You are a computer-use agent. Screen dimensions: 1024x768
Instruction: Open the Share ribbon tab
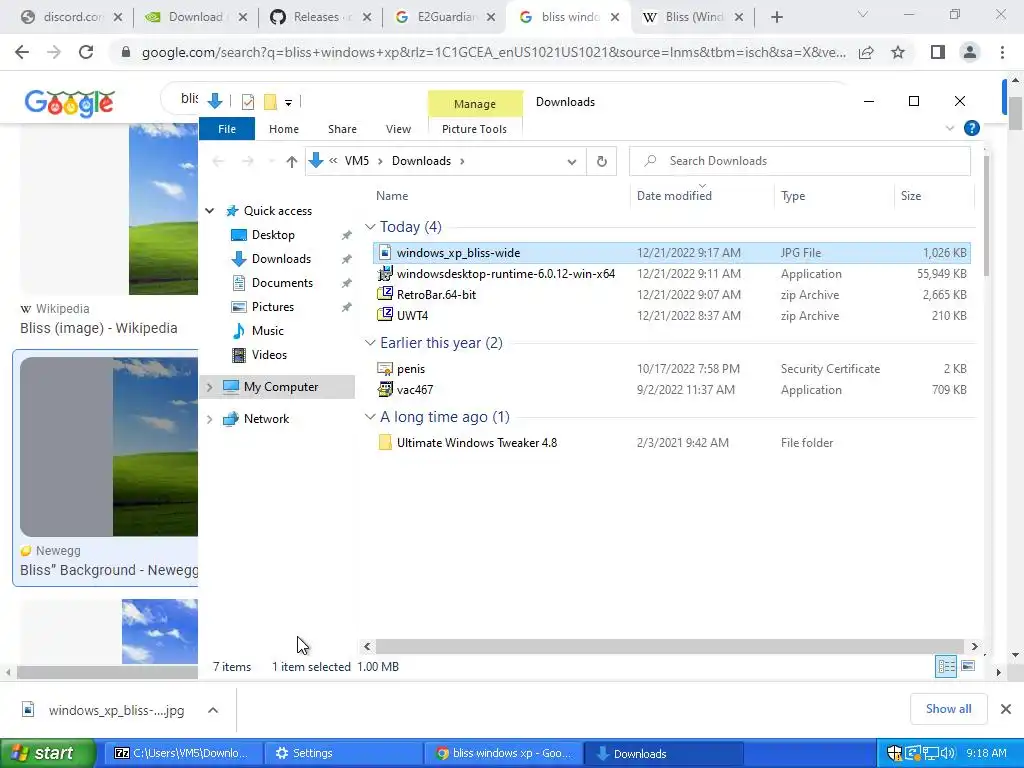click(x=342, y=129)
